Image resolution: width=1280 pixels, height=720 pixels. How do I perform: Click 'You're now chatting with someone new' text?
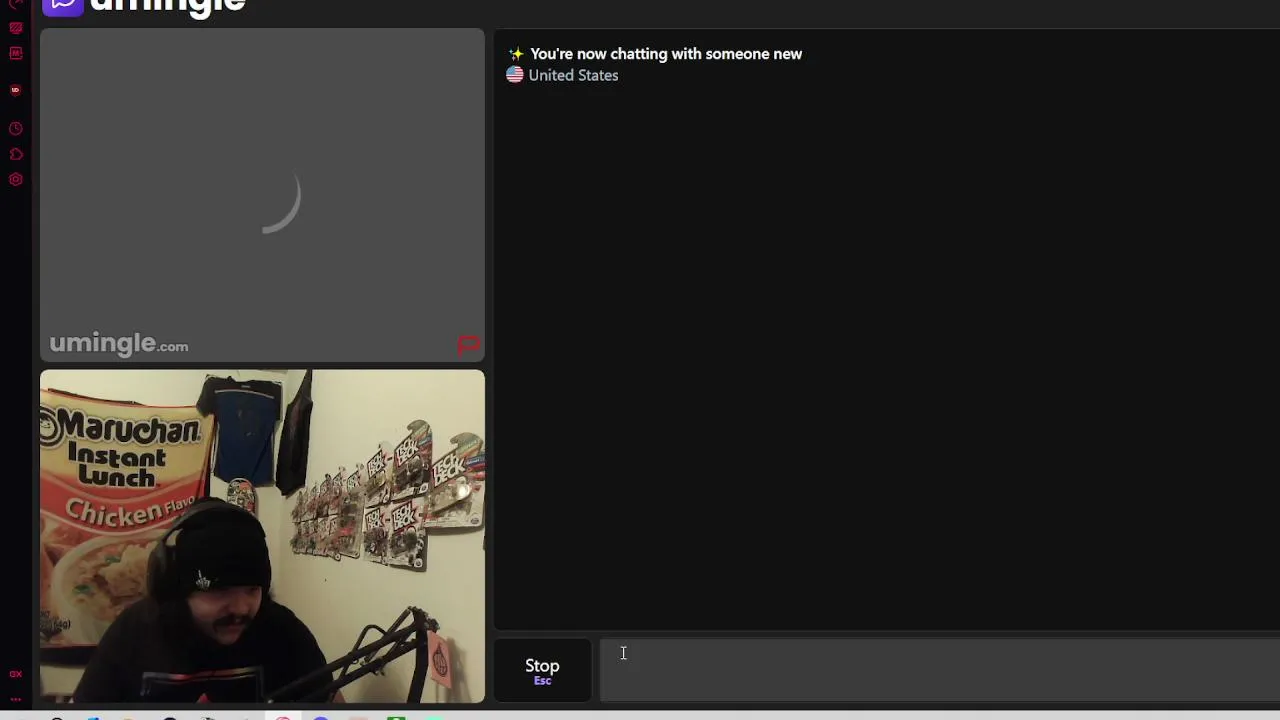666,54
